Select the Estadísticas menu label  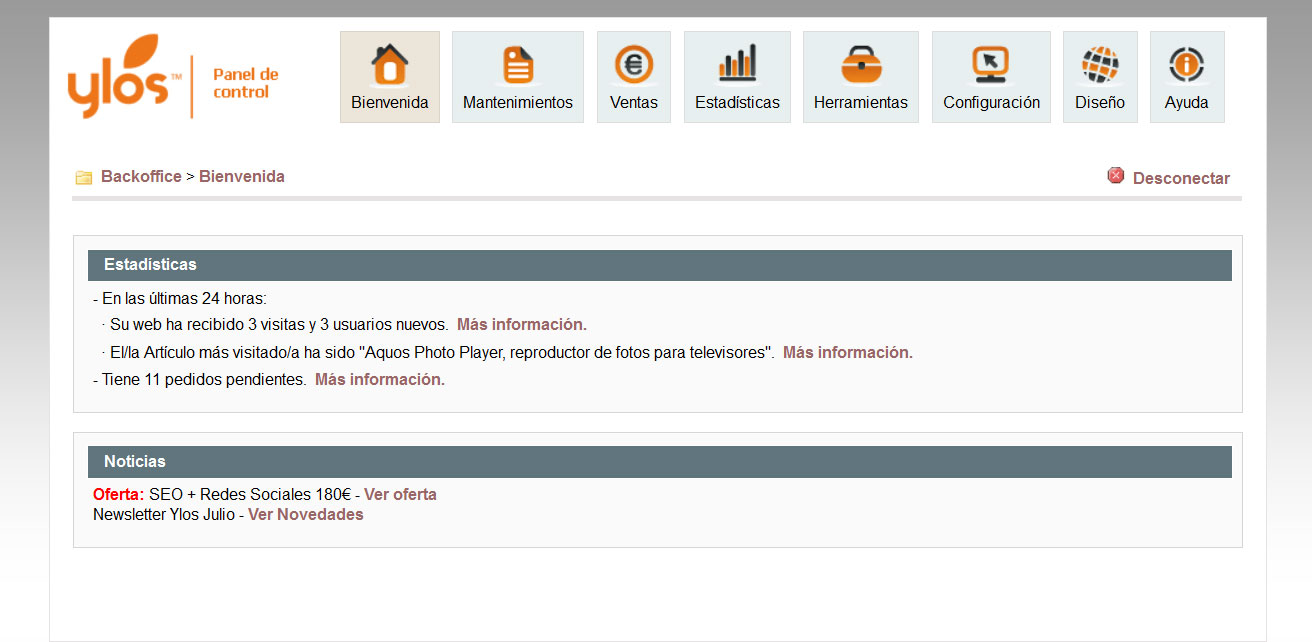[737, 103]
